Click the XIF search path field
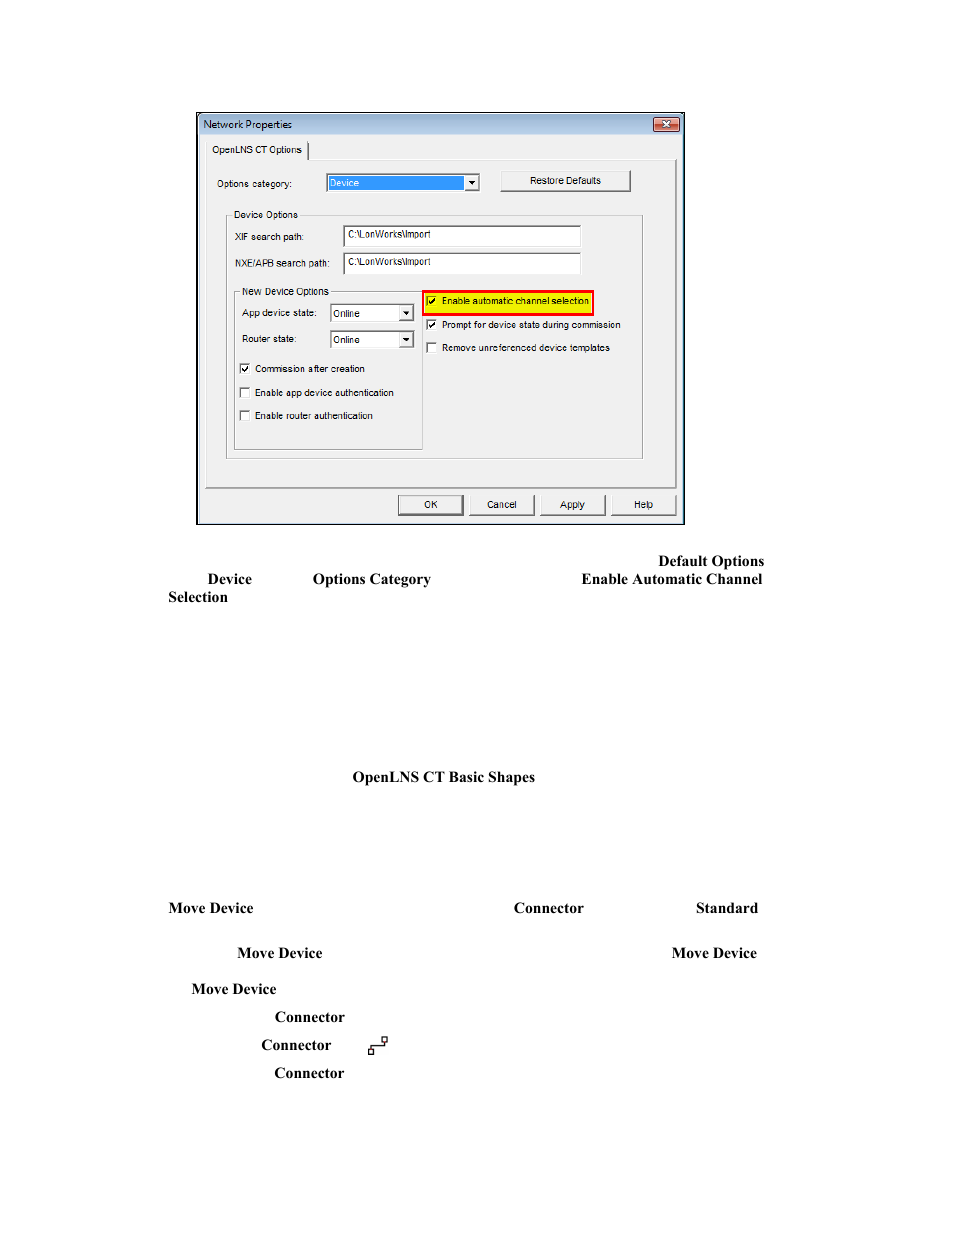The image size is (954, 1235). [x=461, y=235]
